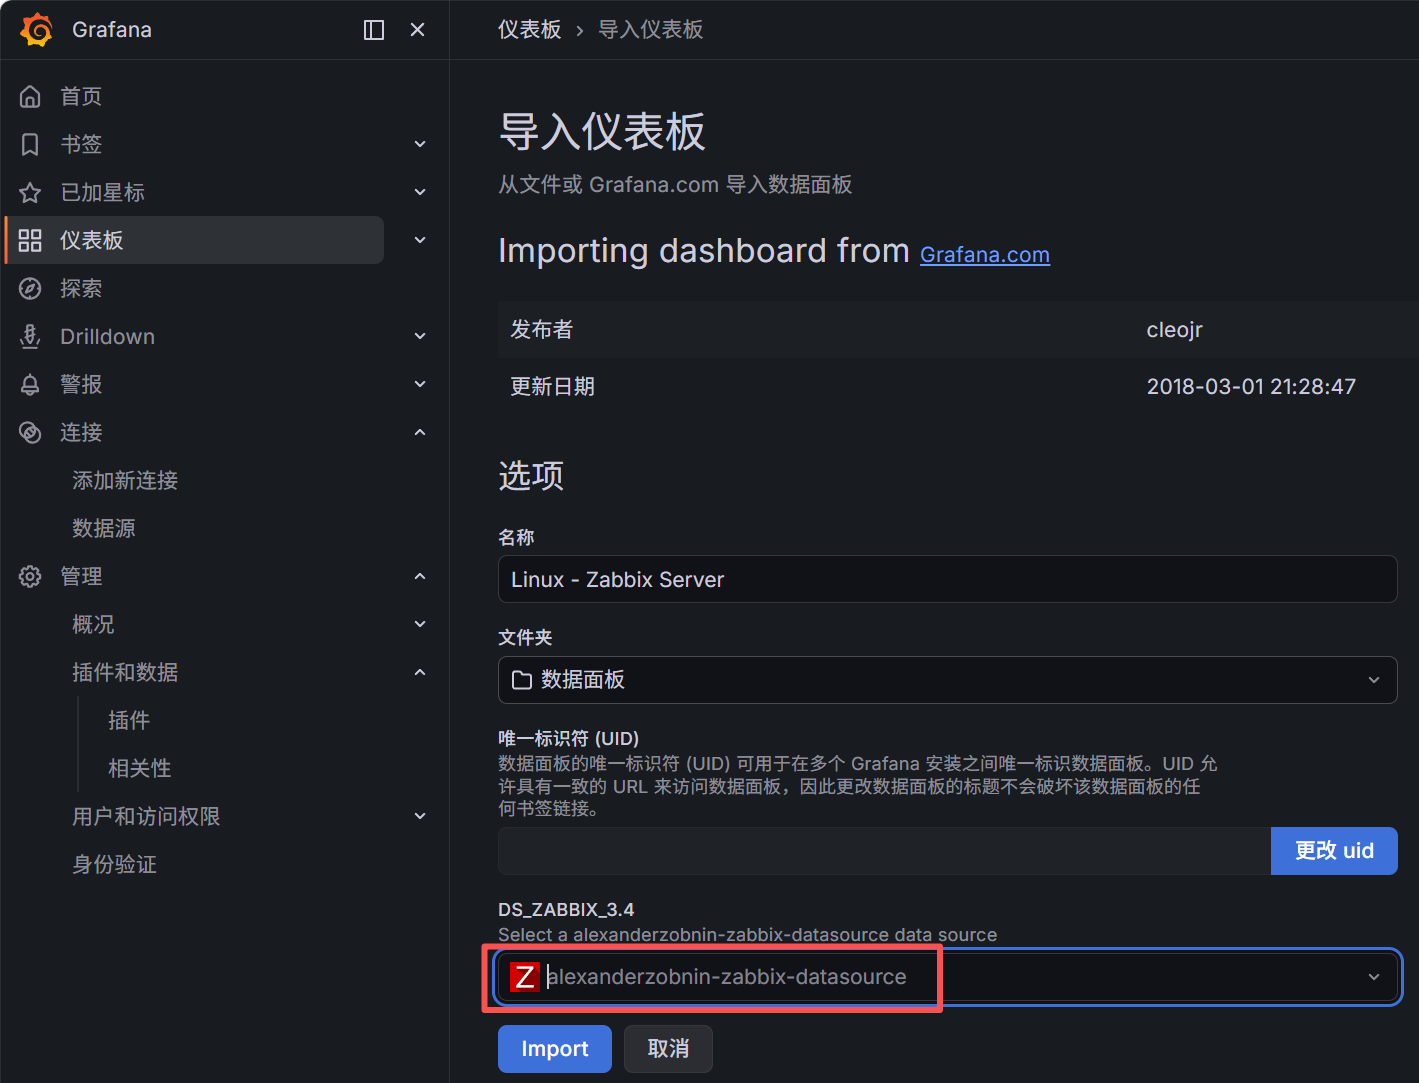Click the date 2018-03-01 21:28:47
The image size is (1419, 1083).
coord(1251,387)
